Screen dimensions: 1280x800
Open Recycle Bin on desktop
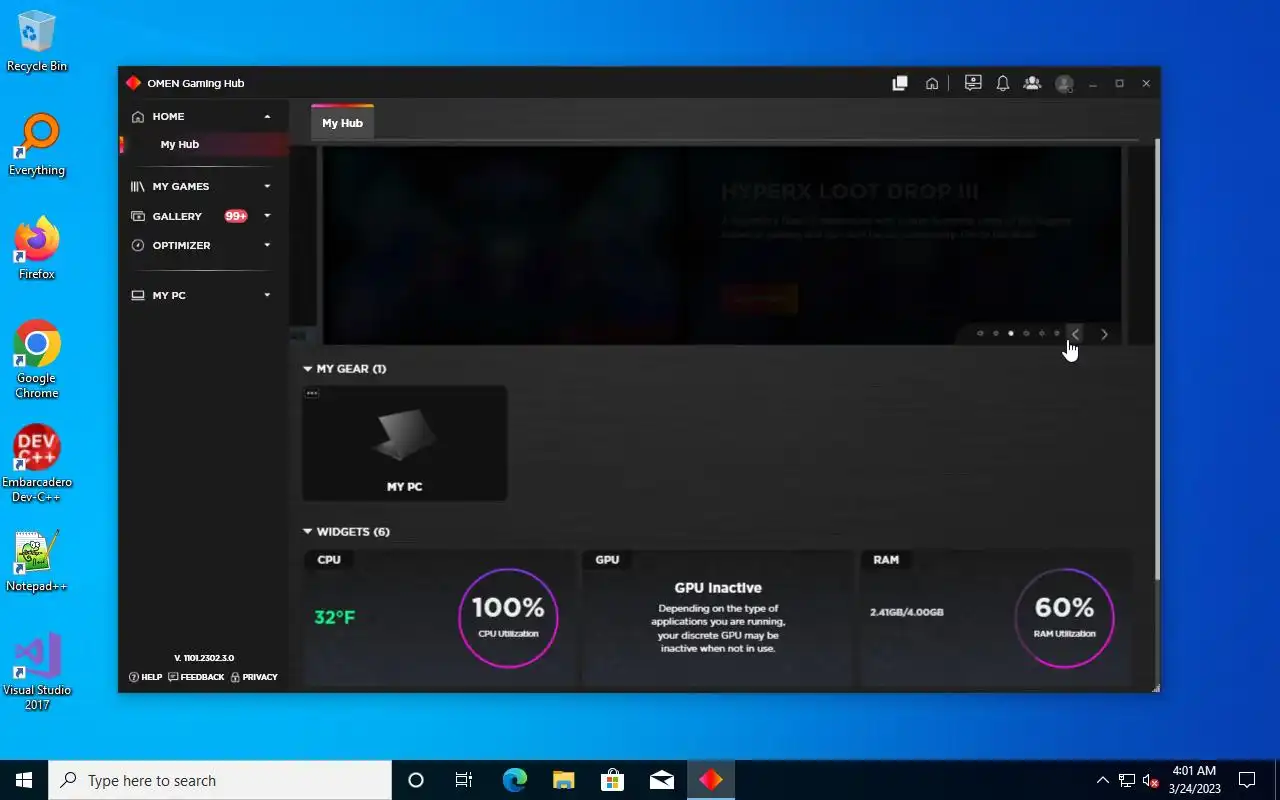pos(37,41)
